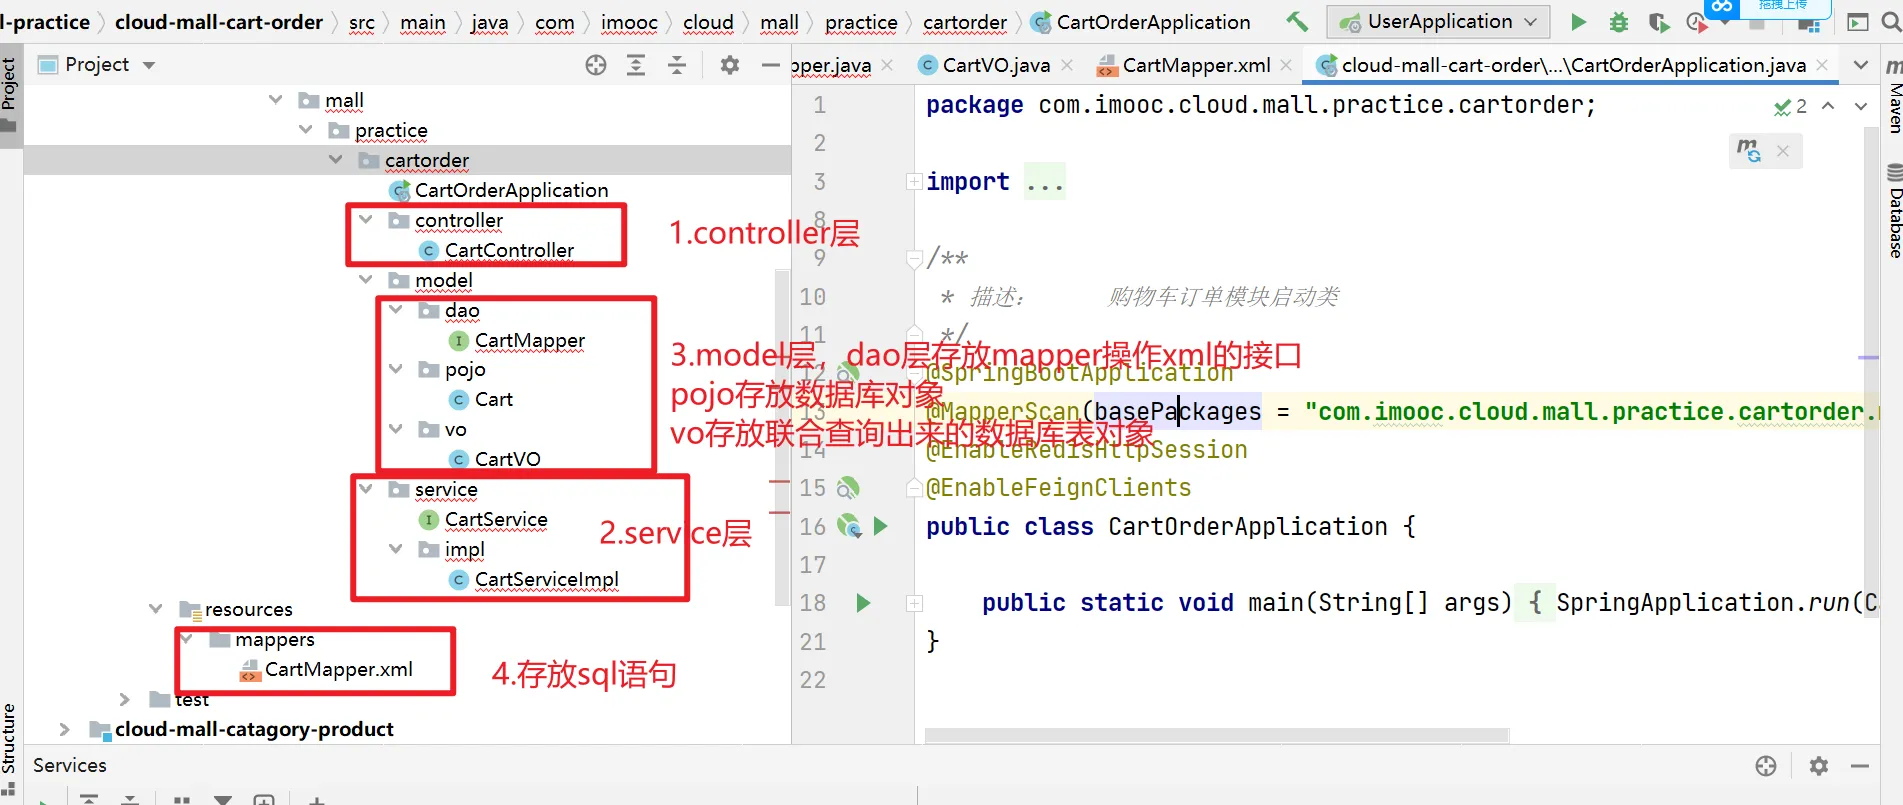1903x805 pixels.
Task: Jump to next highlighted problem arrow
Action: [1861, 106]
